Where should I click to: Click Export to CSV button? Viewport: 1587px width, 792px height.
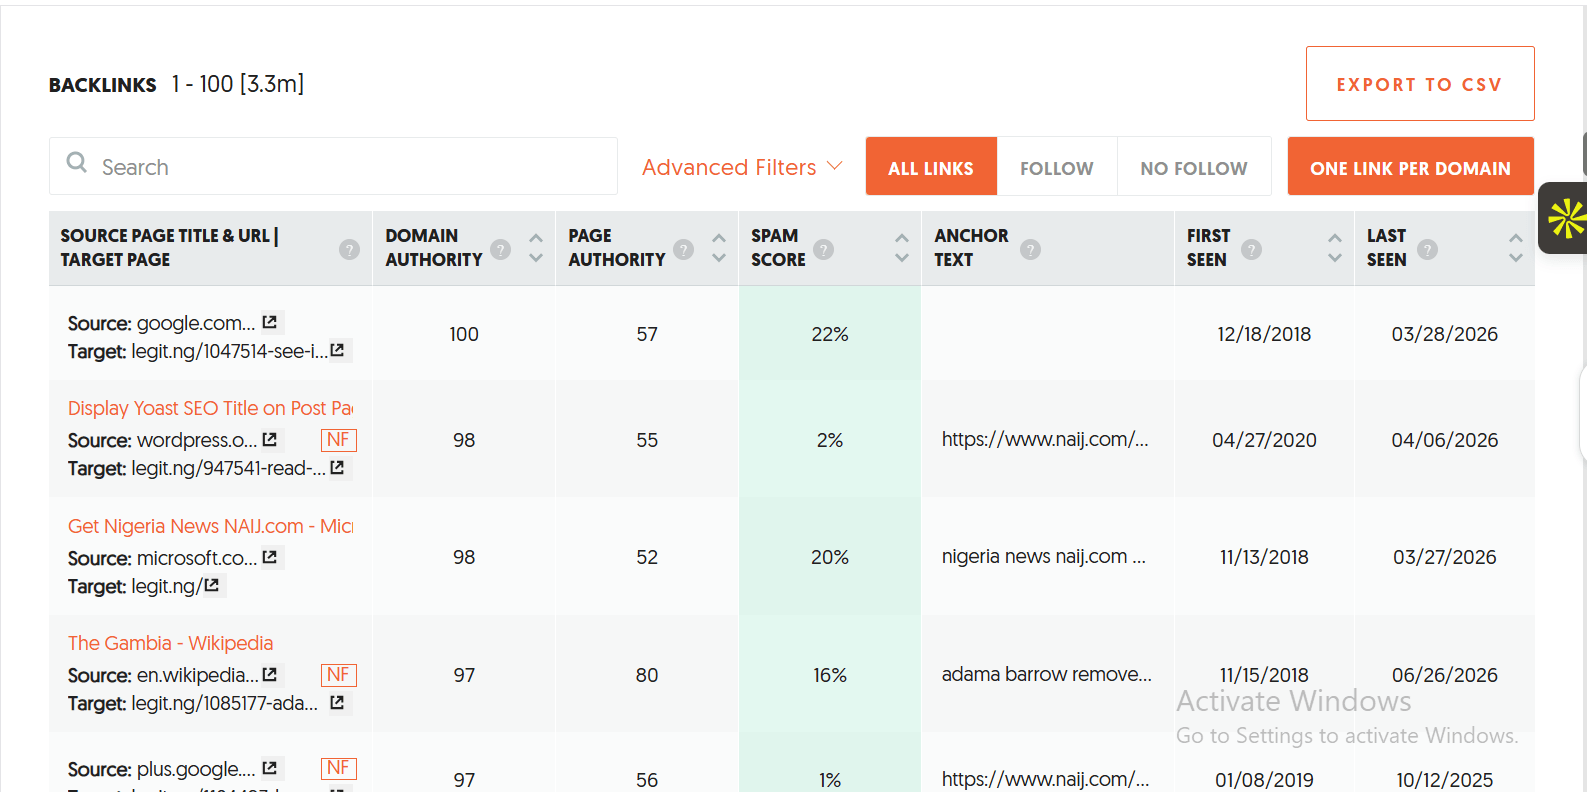click(1420, 84)
